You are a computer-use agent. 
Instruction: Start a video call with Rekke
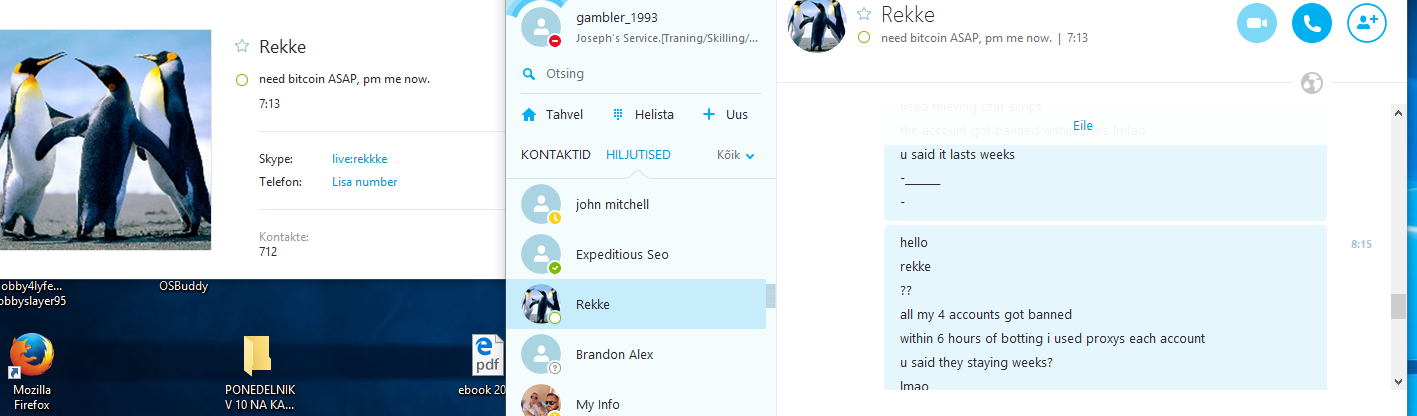(1257, 22)
